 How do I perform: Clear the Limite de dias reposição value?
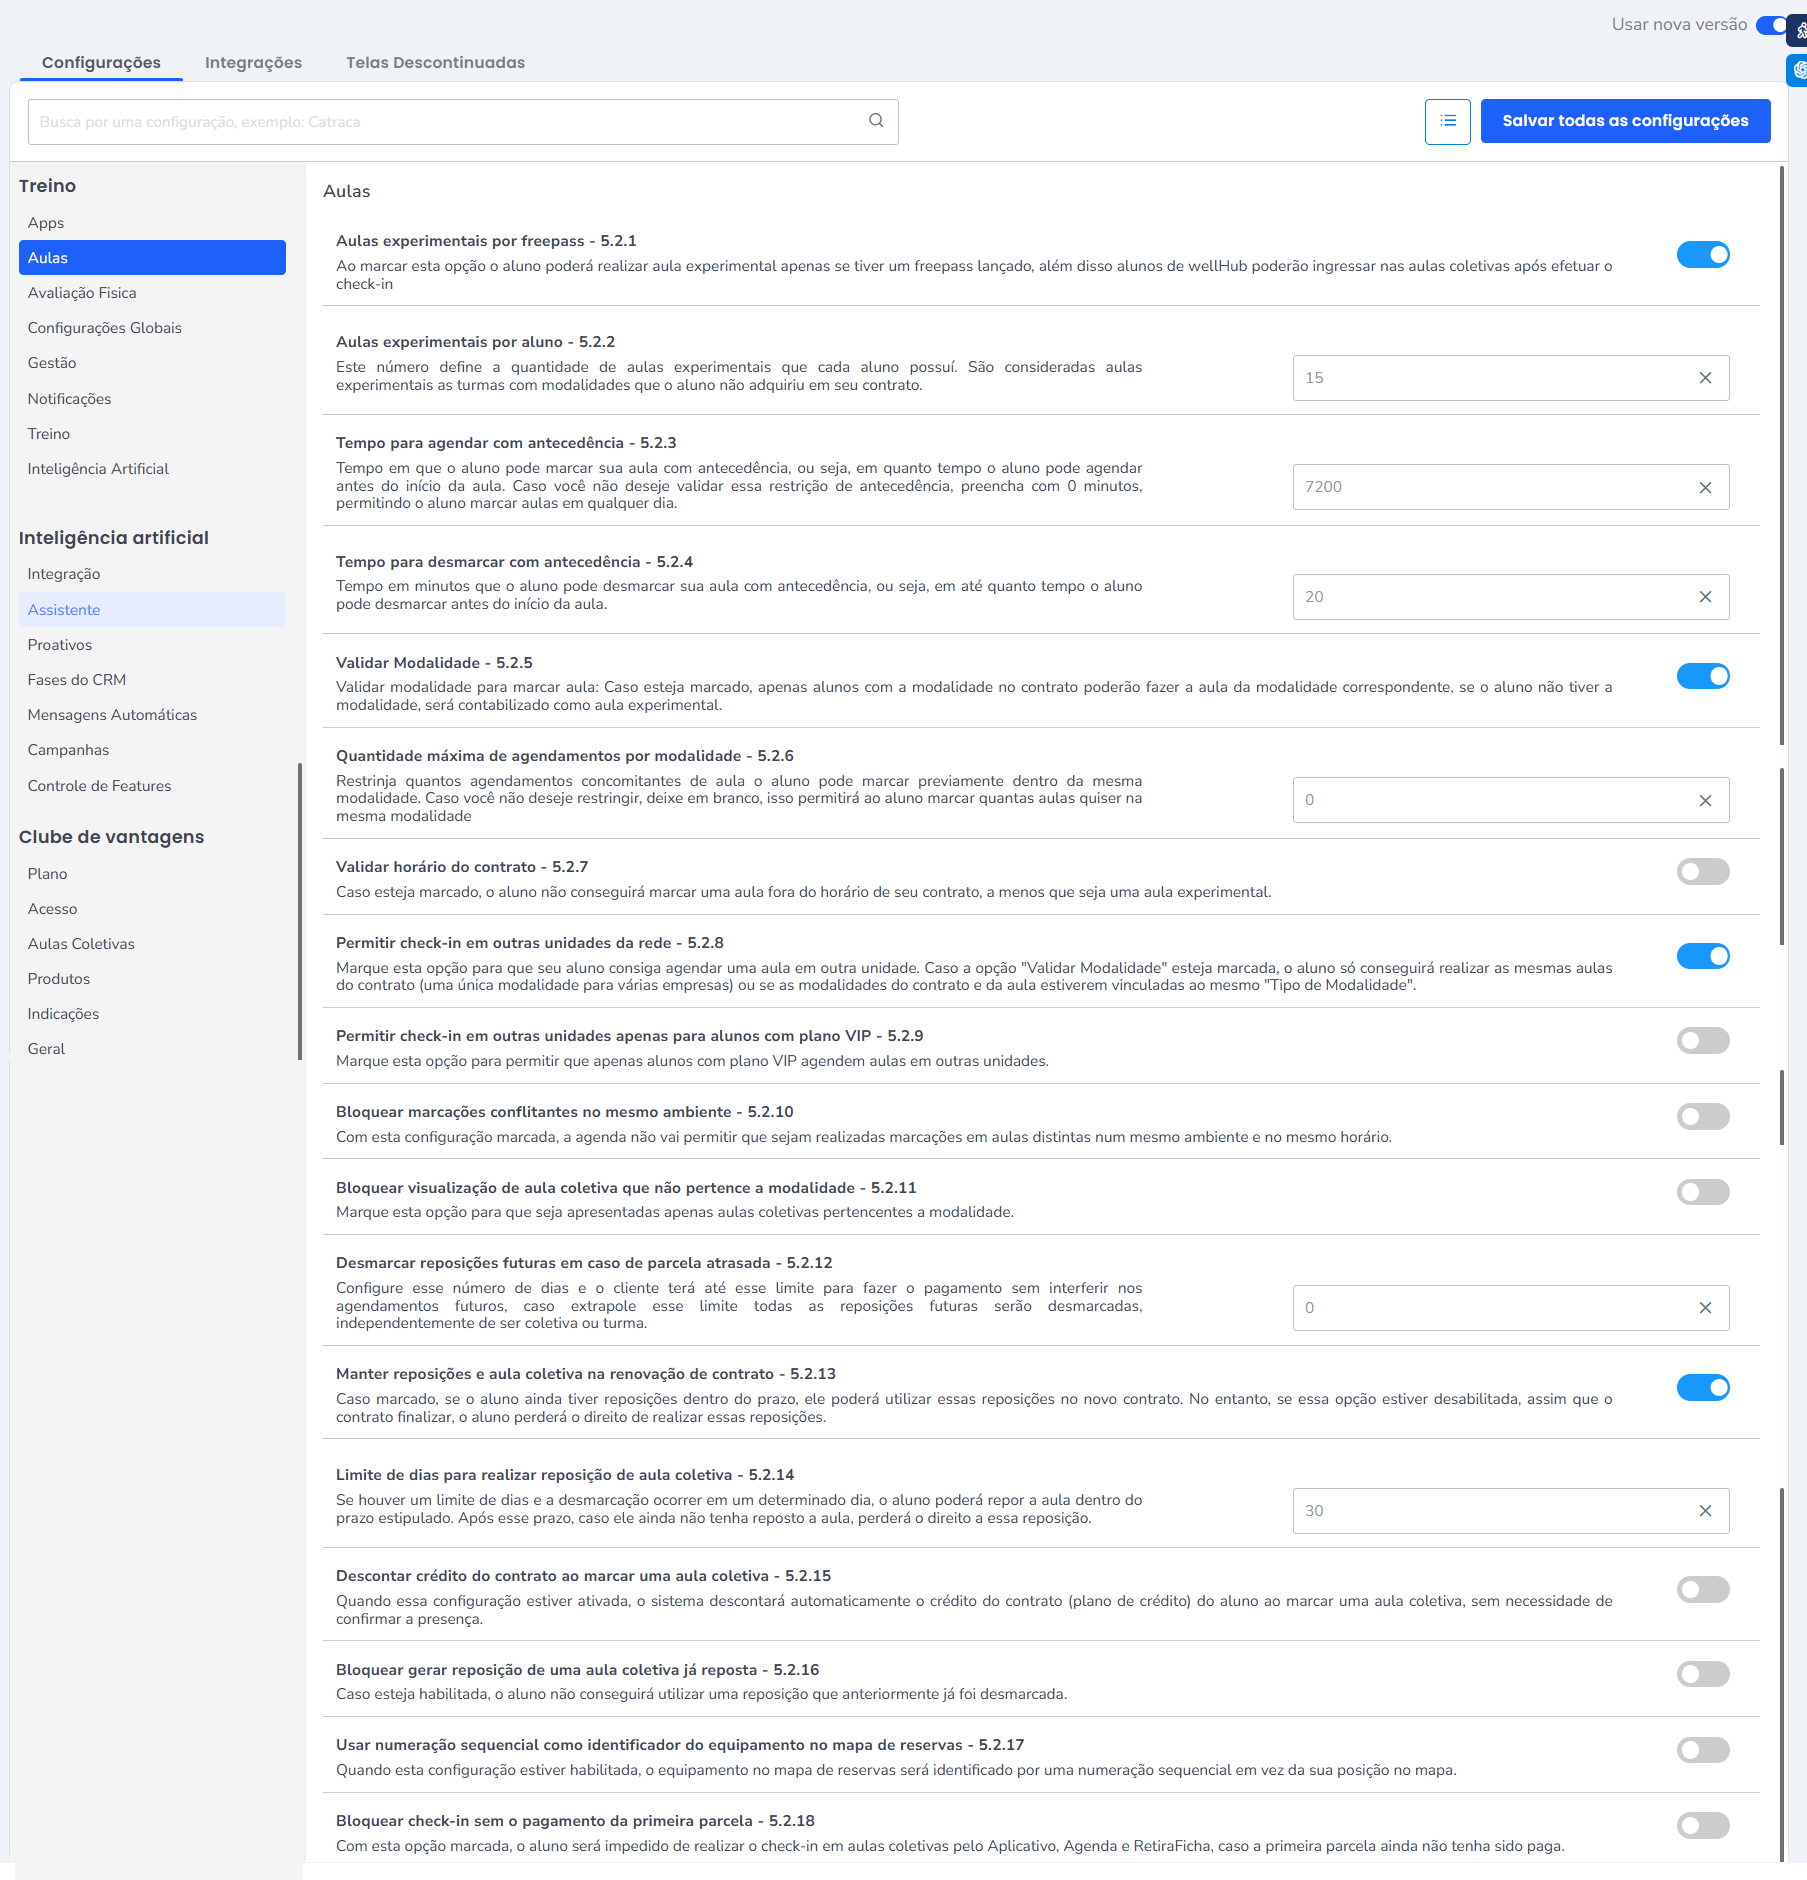pos(1705,1511)
